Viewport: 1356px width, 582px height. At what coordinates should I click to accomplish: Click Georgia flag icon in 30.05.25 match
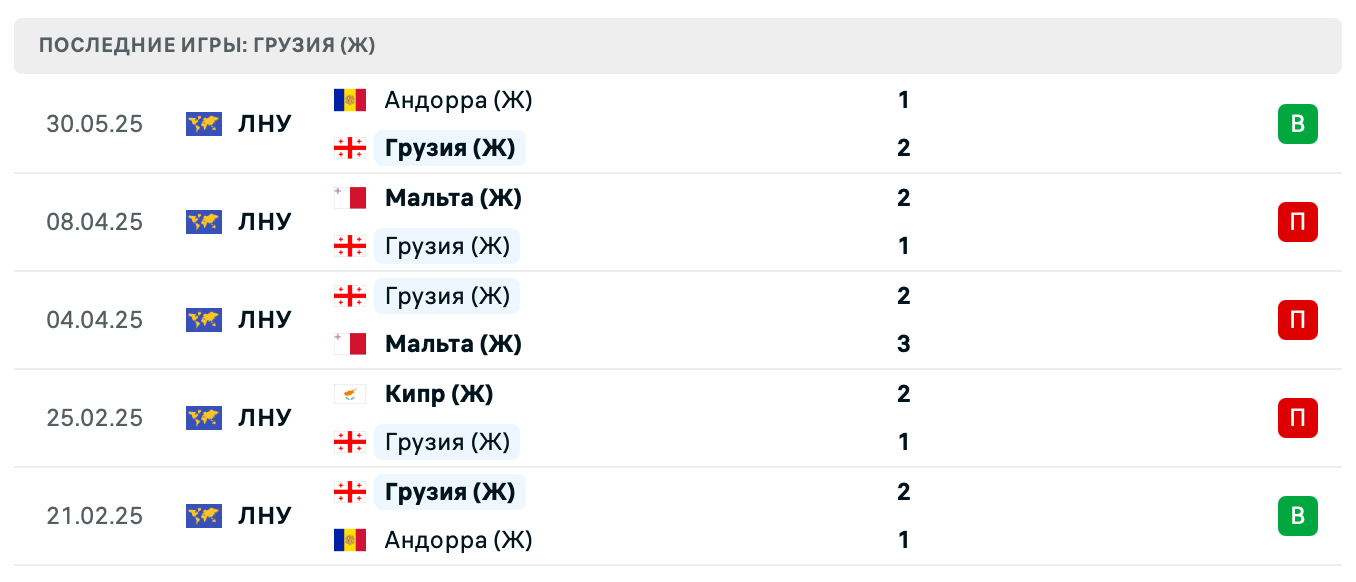click(350, 148)
